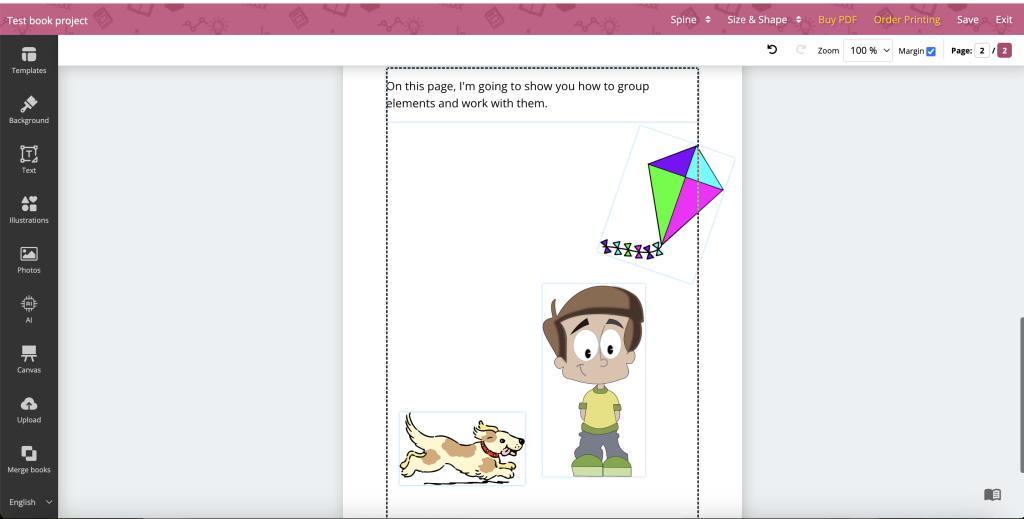The image size is (1024, 519).
Task: Click the current page number field
Action: coord(982,50)
